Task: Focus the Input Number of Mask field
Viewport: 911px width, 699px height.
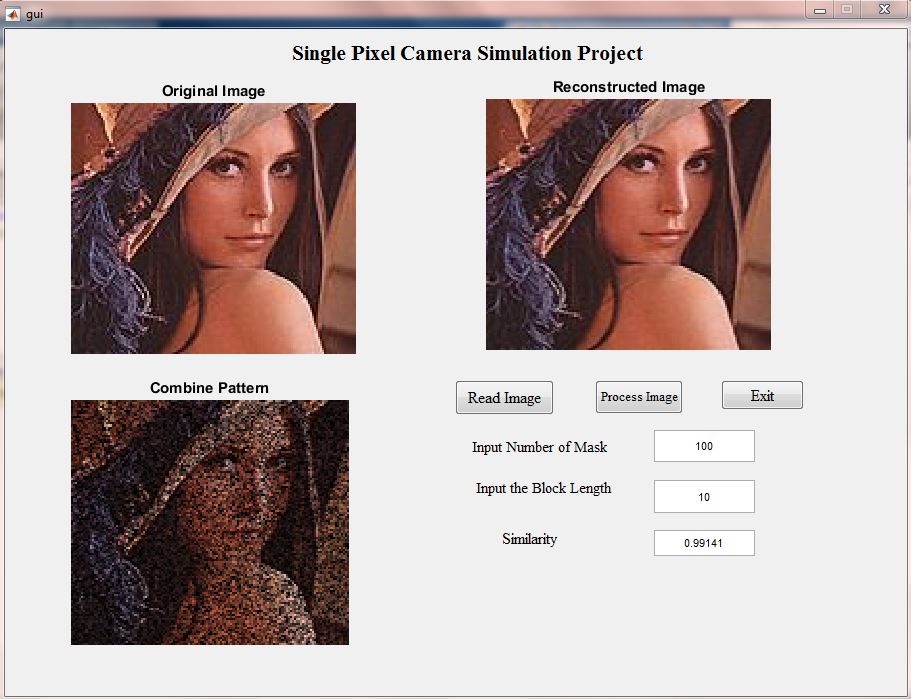Action: pyautogui.click(x=704, y=446)
